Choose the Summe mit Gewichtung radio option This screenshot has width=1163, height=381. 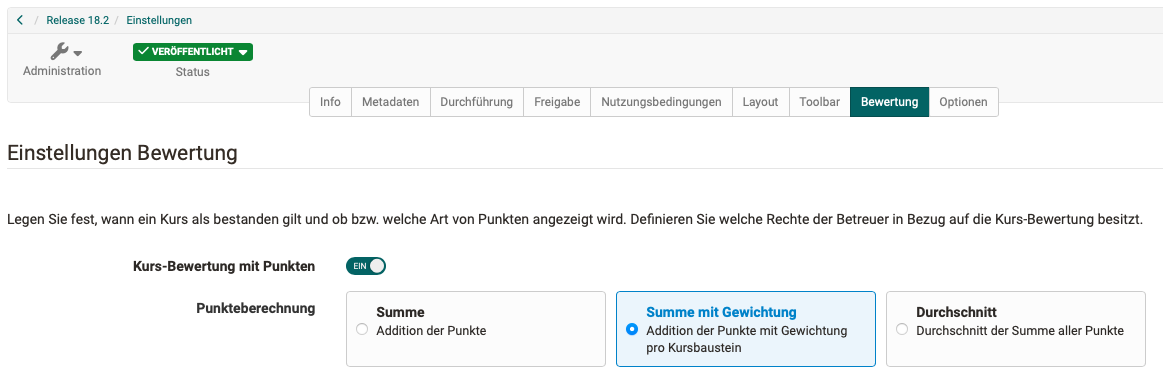(632, 330)
